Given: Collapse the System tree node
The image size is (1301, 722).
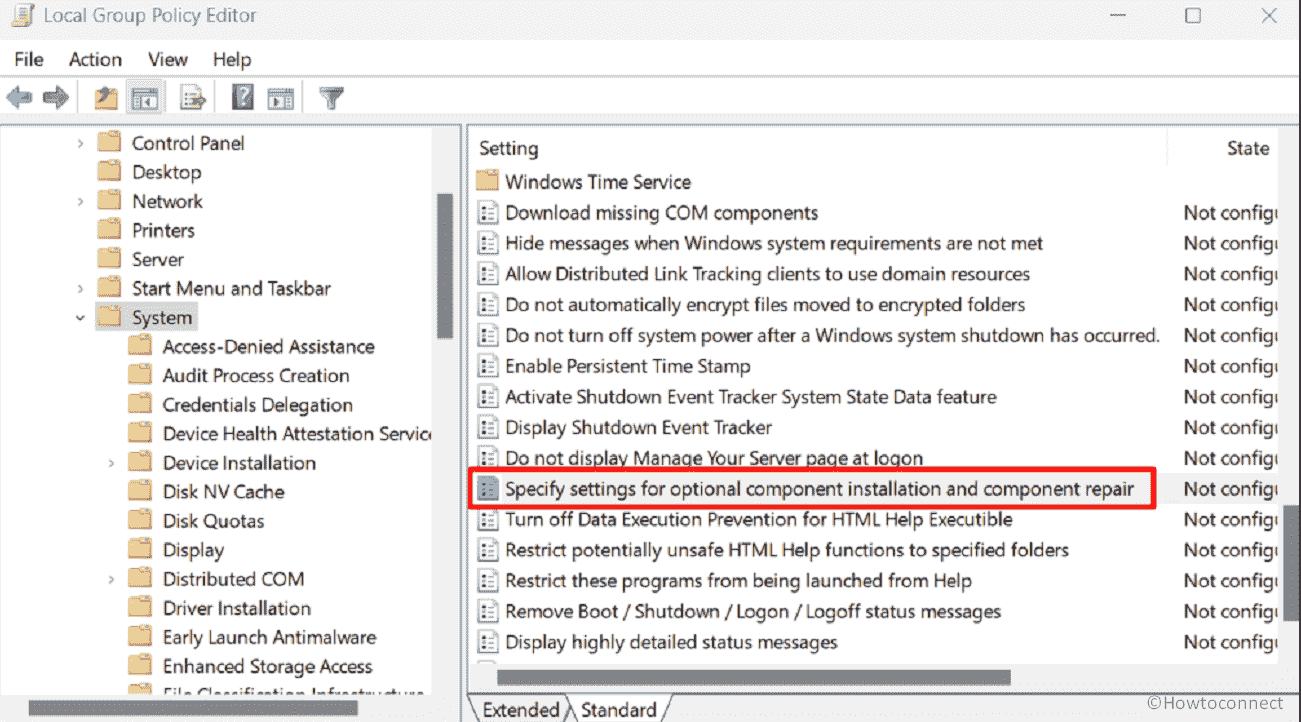Looking at the screenshot, I should coord(81,318).
